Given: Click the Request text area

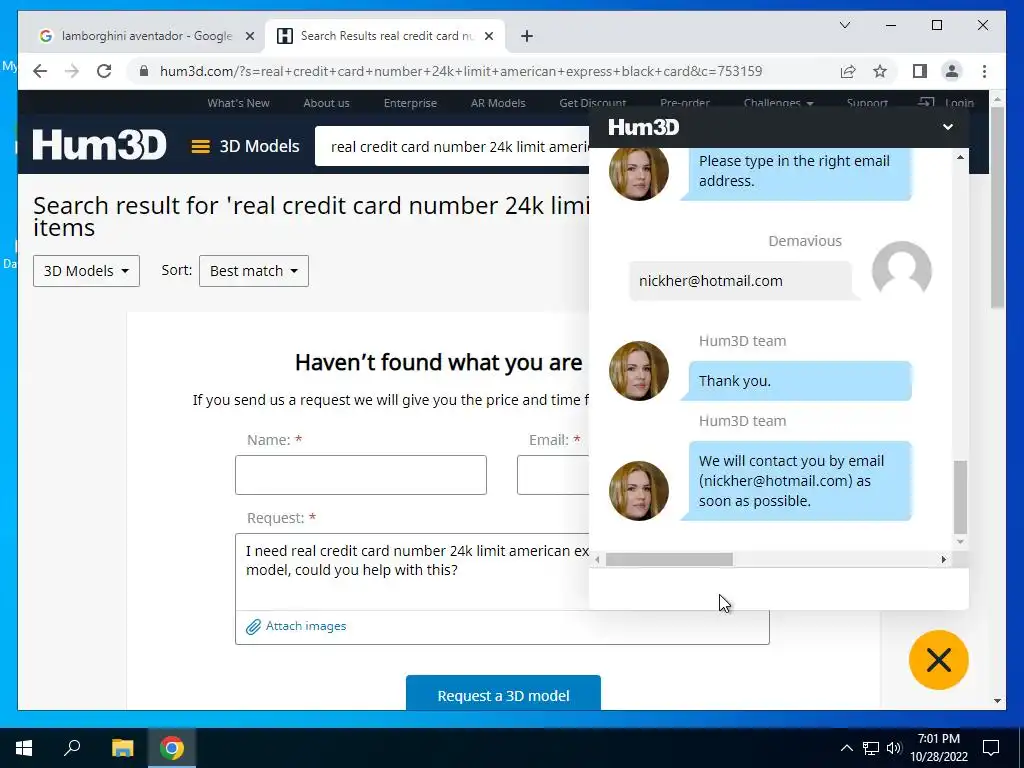Looking at the screenshot, I should tap(412, 571).
